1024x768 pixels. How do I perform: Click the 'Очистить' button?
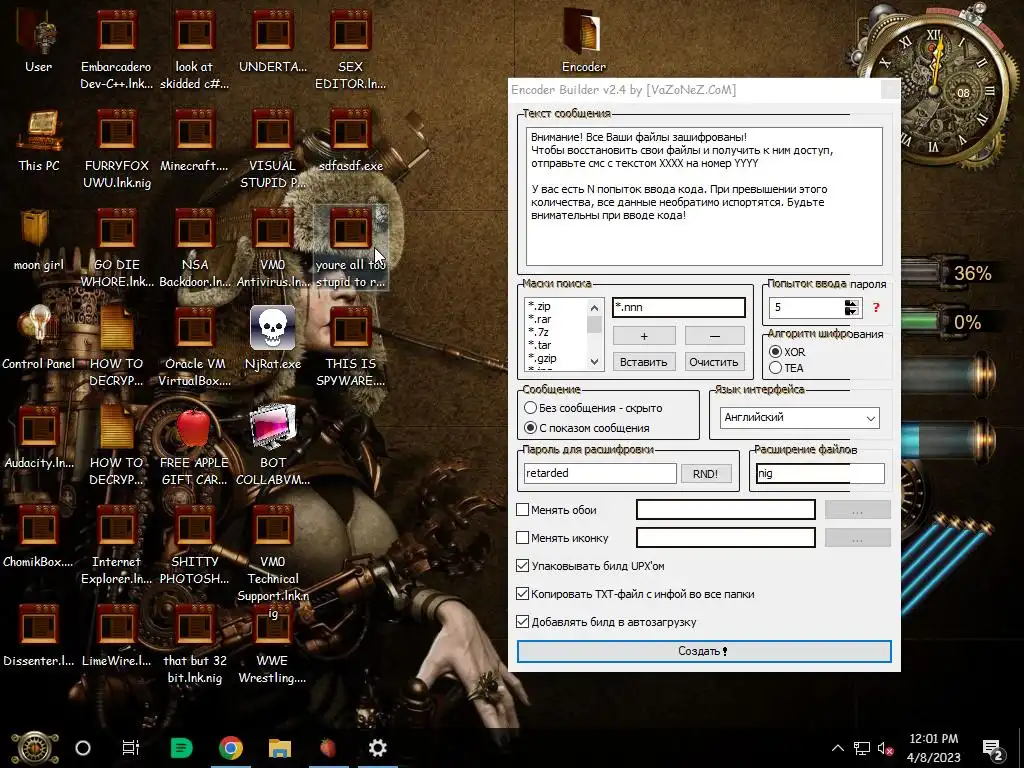click(714, 362)
